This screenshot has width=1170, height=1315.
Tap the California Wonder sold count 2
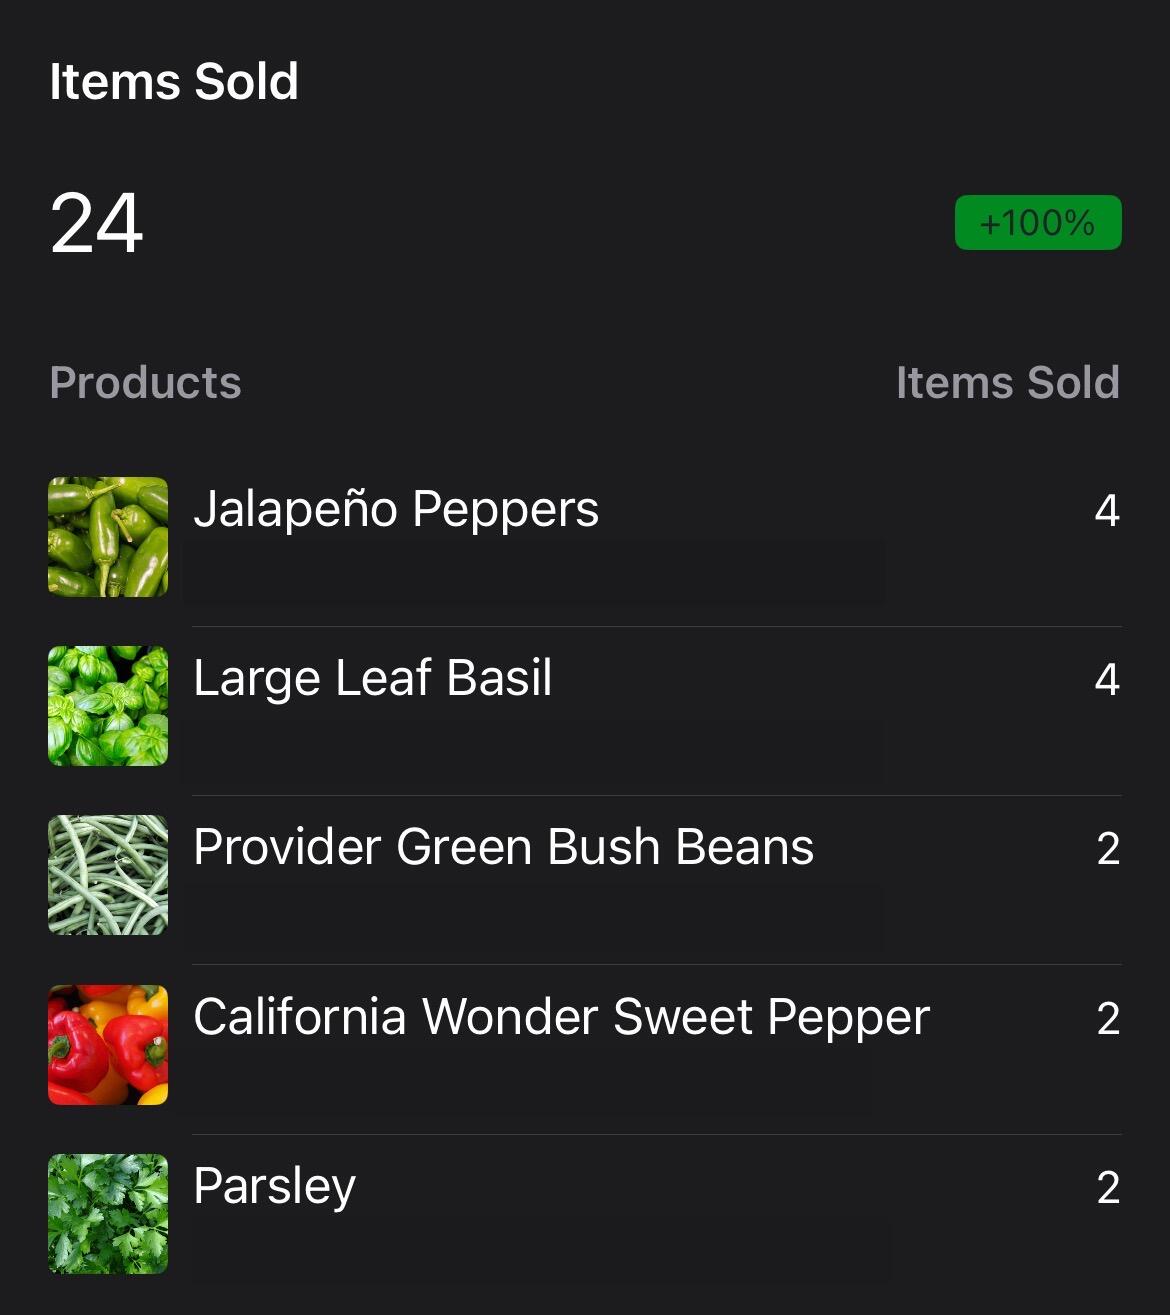point(1108,1019)
